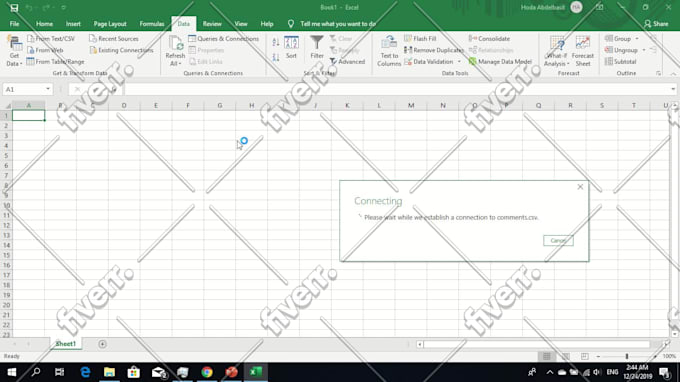Click the Share button
This screenshot has height=382, width=680.
point(656,24)
